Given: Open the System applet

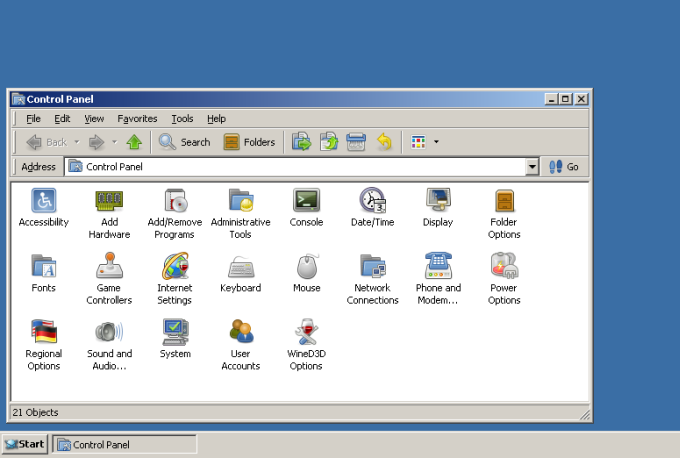Looking at the screenshot, I should pos(175,339).
